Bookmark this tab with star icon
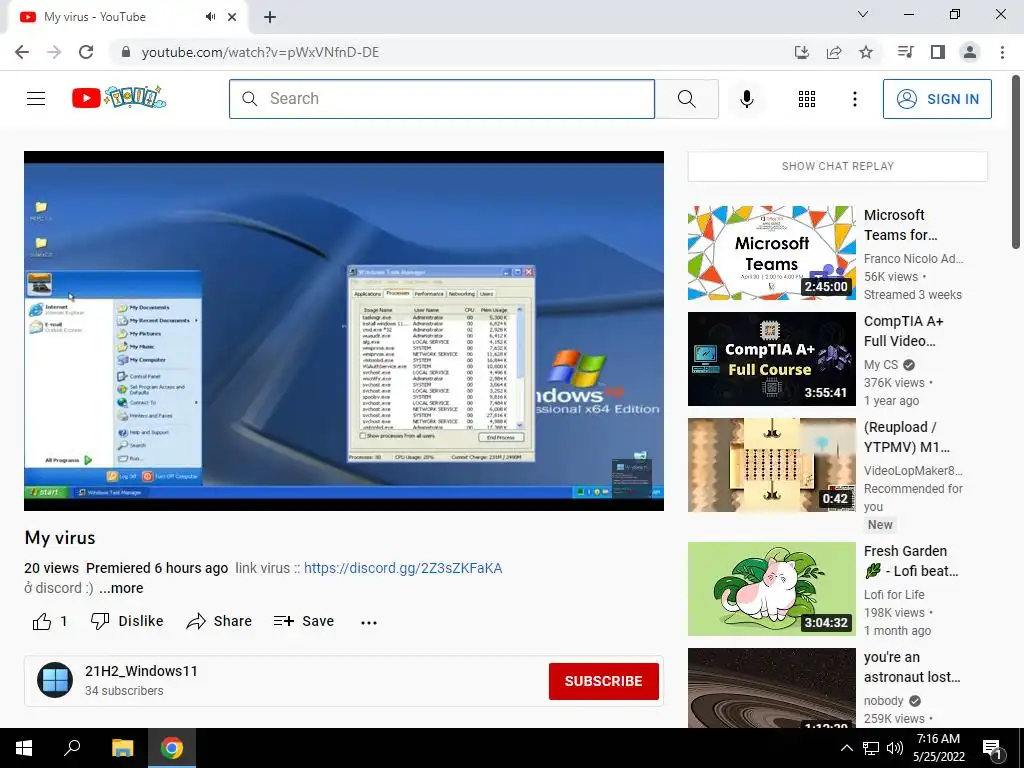Image resolution: width=1024 pixels, height=768 pixels. click(x=866, y=52)
